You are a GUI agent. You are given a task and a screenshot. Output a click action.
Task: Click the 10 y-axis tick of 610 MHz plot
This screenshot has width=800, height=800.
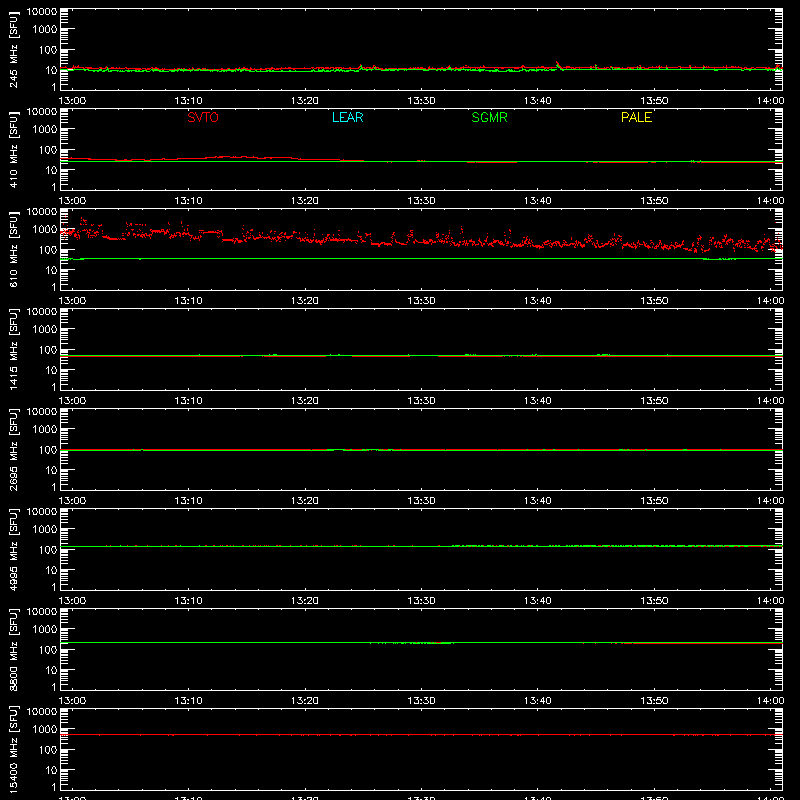pyautogui.click(x=51, y=270)
